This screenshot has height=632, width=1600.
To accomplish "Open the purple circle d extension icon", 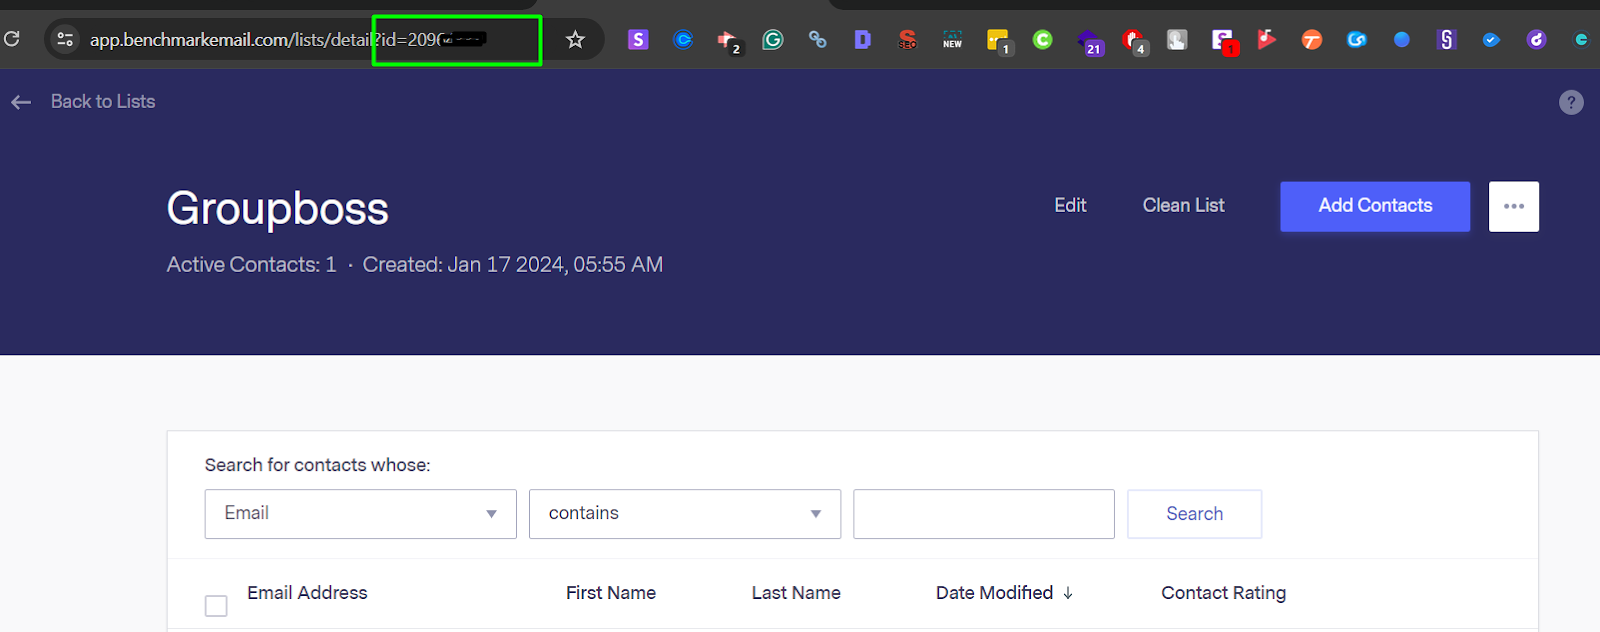I will [1536, 39].
